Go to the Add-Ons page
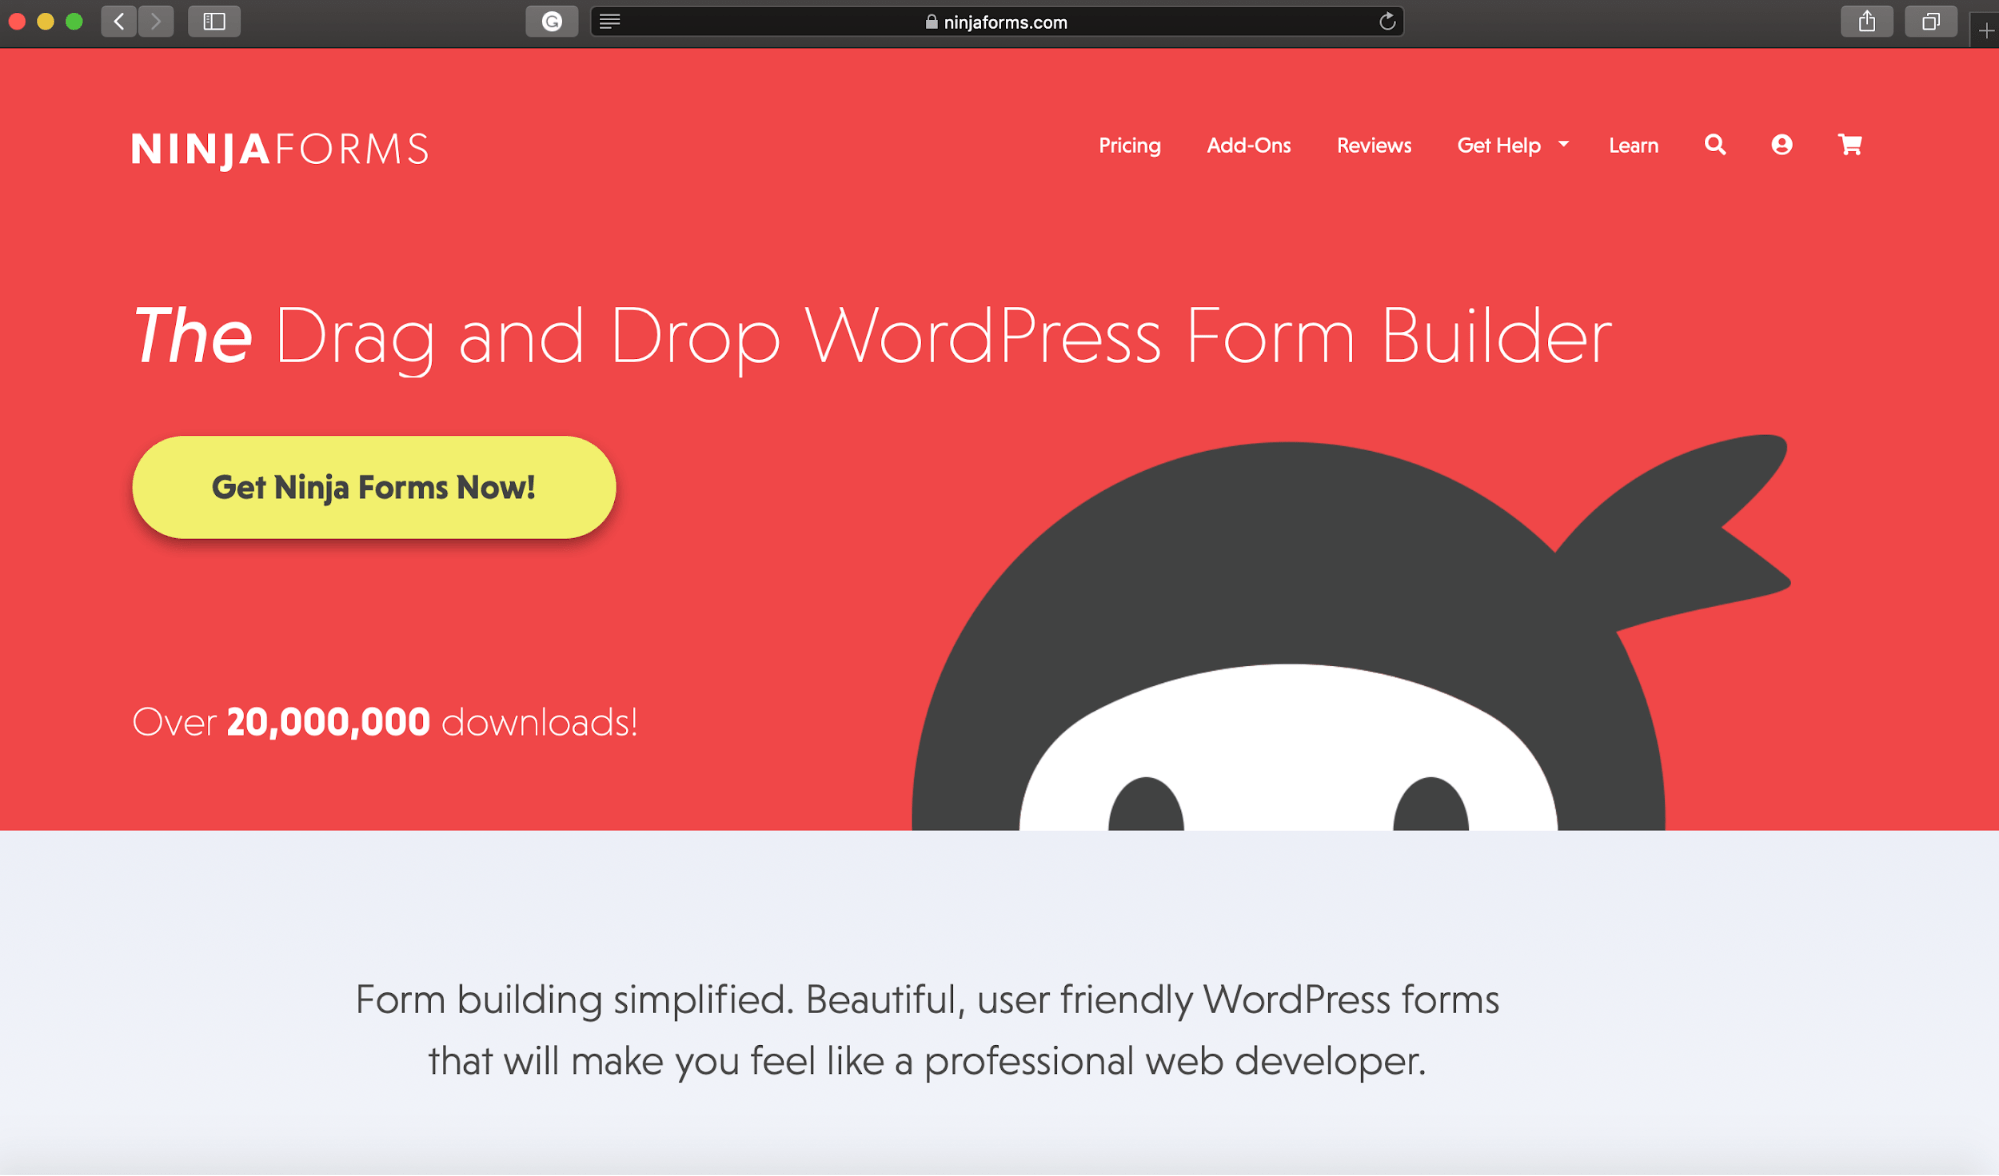Viewport: 1999px width, 1176px height. (1248, 145)
